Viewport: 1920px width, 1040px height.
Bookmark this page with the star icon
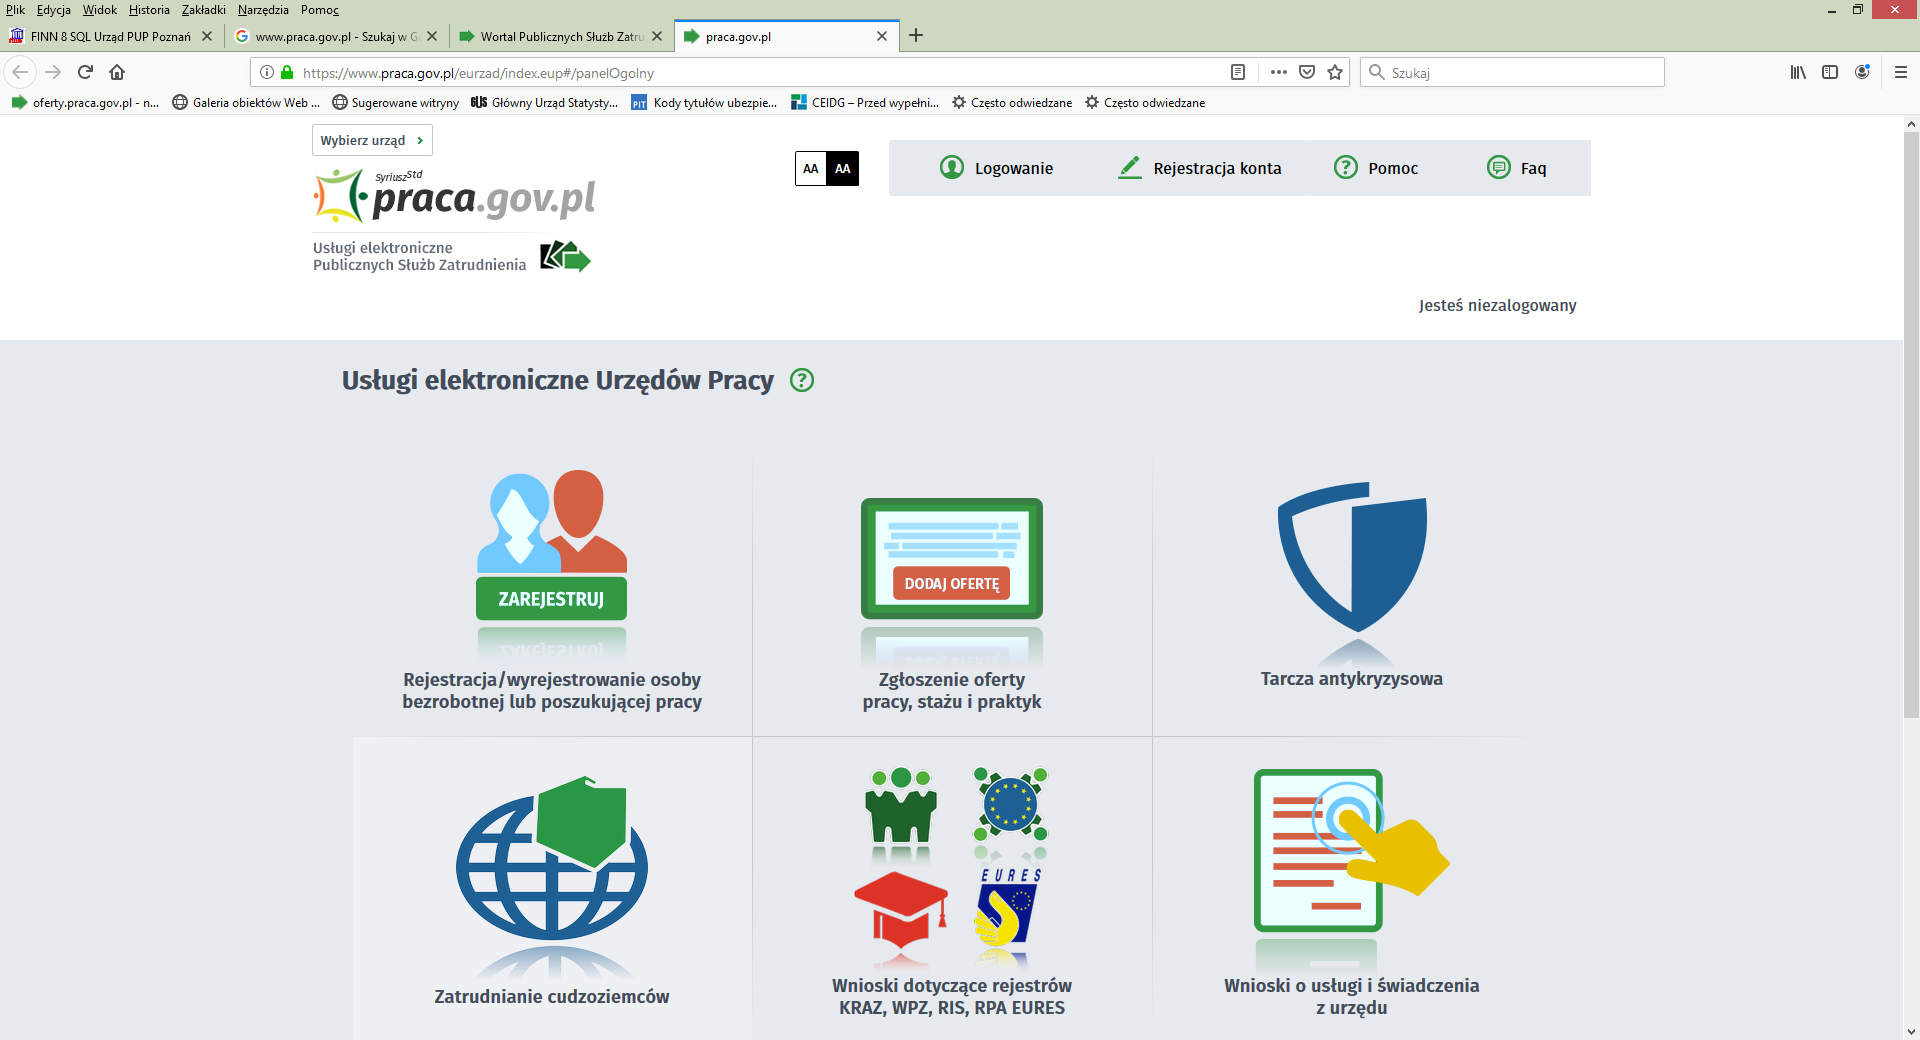pyautogui.click(x=1335, y=72)
